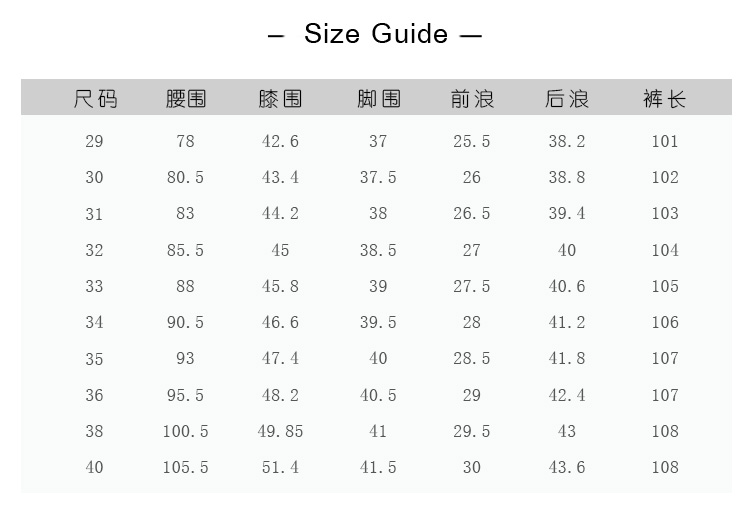Click the 裤长 value 105
Viewport: 750px width, 521px height.
click(665, 286)
